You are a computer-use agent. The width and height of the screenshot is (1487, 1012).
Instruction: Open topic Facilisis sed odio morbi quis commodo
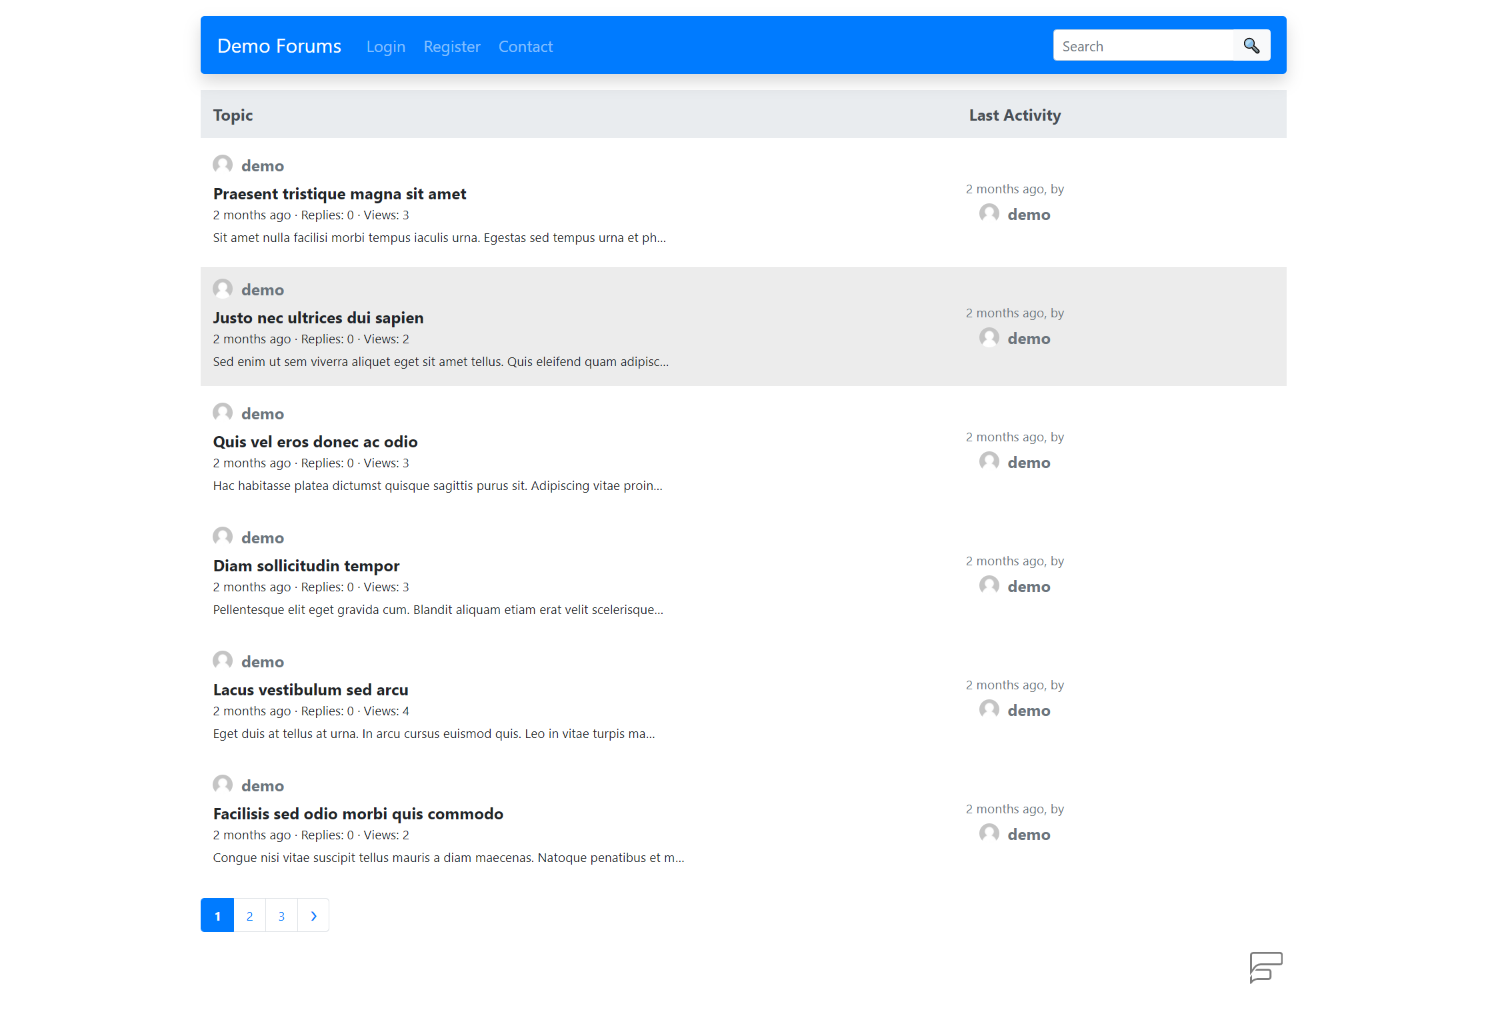(x=358, y=814)
